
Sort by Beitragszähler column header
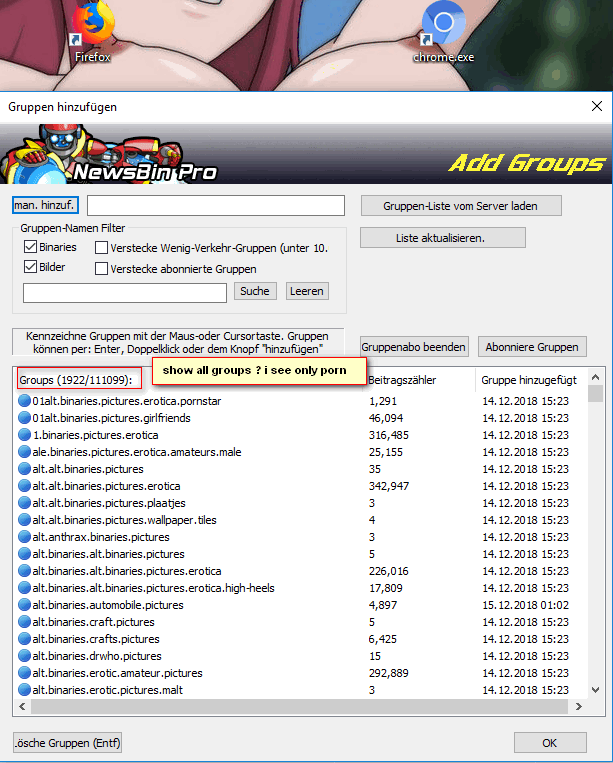click(x=402, y=380)
